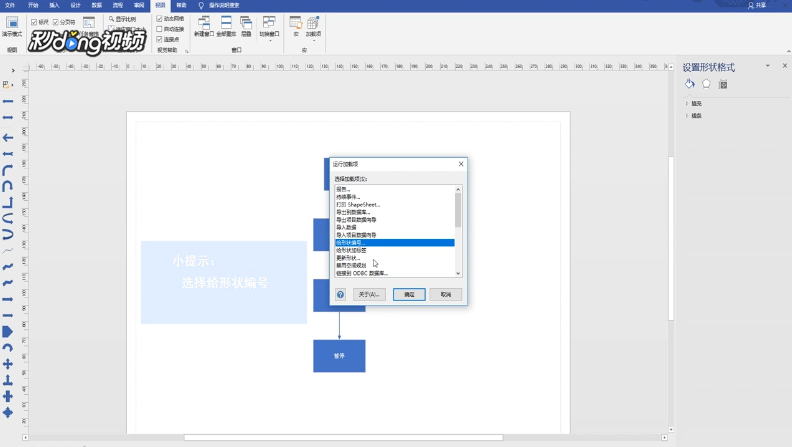Open the format pane options dropdown arrow
This screenshot has width=792, height=447.
pyautogui.click(x=767, y=66)
